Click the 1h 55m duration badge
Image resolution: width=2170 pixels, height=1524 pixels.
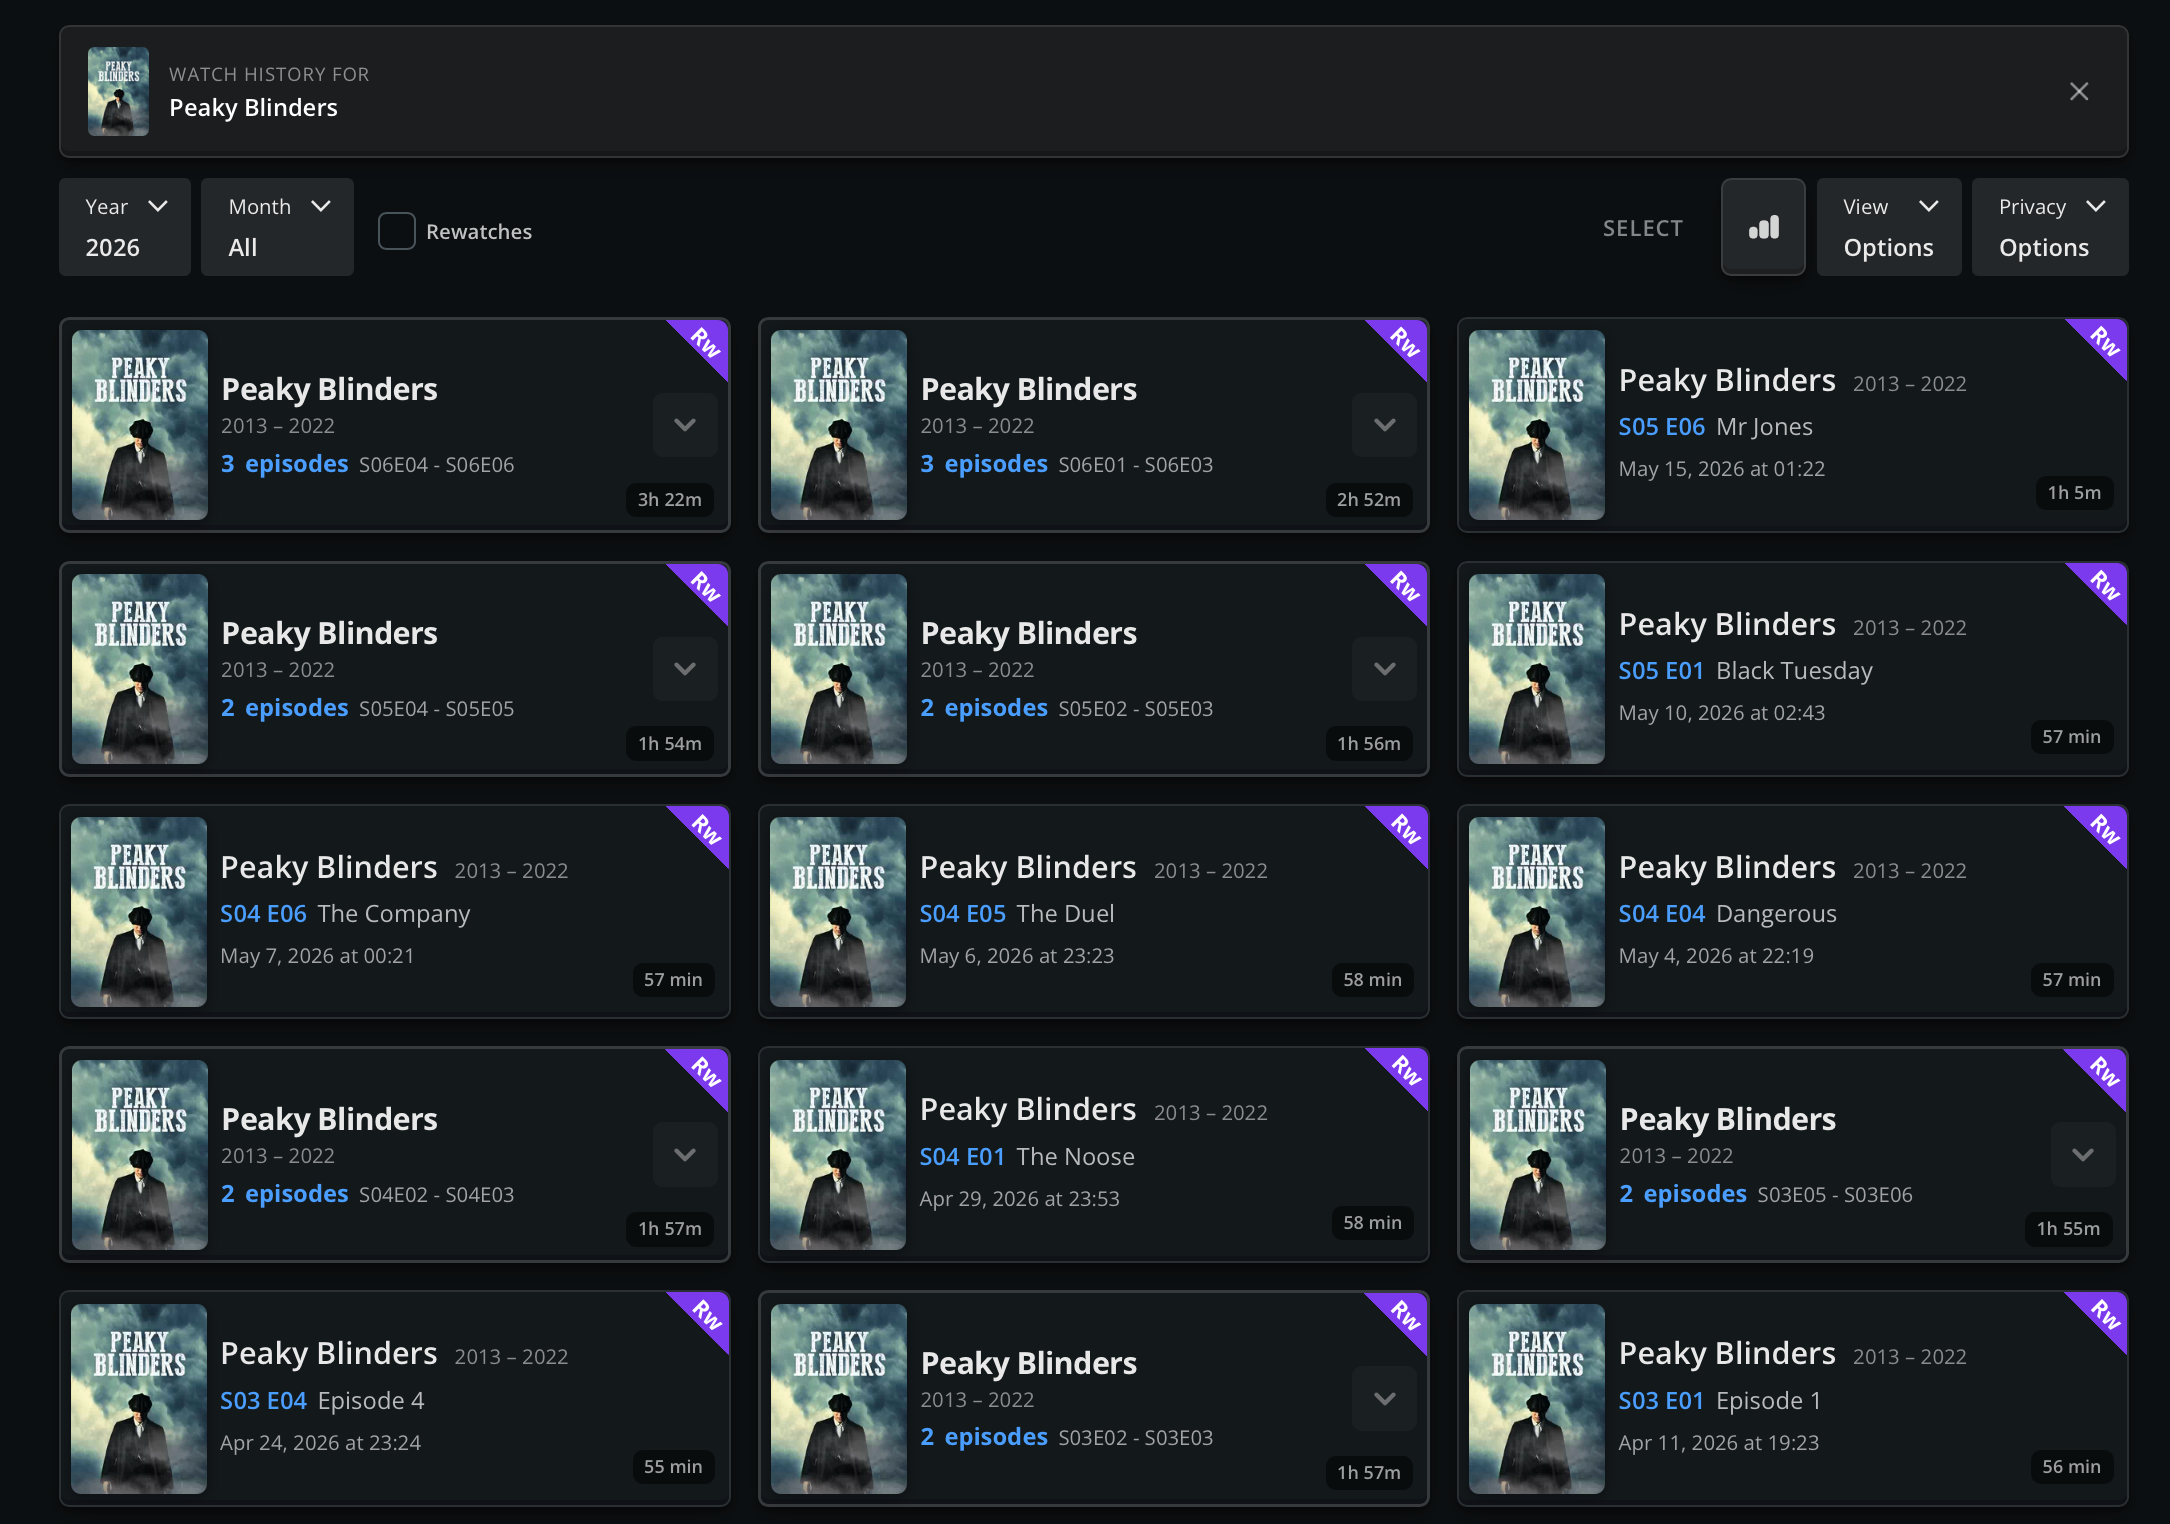pyautogui.click(x=2069, y=1228)
